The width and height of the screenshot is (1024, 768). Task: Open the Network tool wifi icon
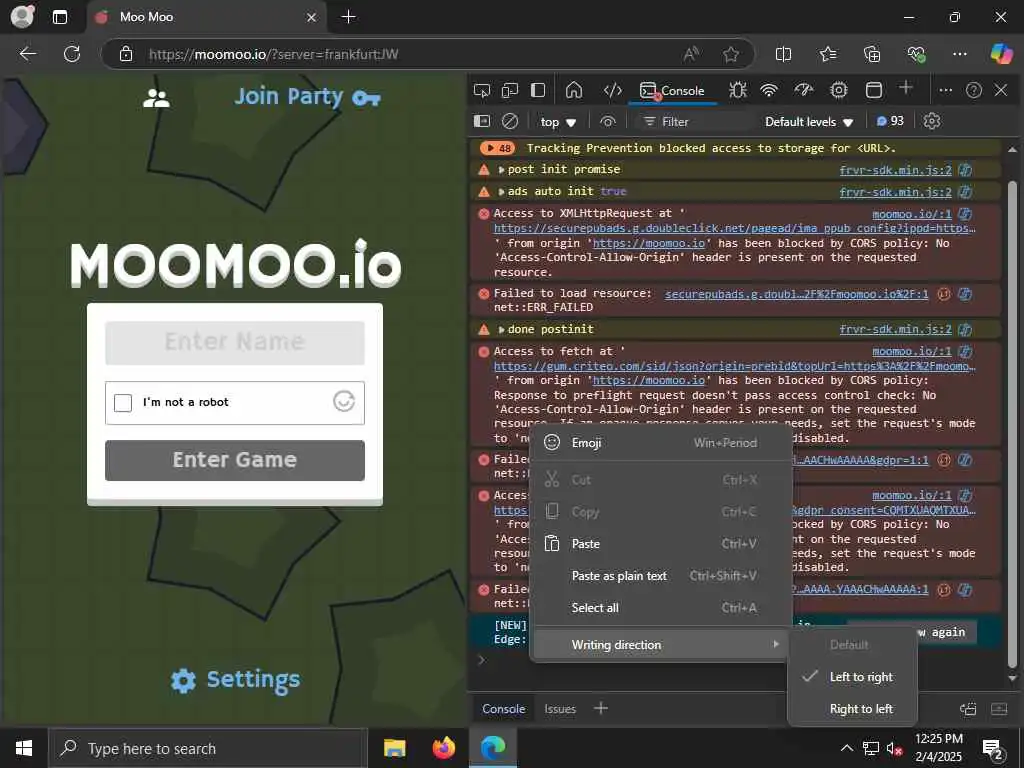[x=769, y=90]
